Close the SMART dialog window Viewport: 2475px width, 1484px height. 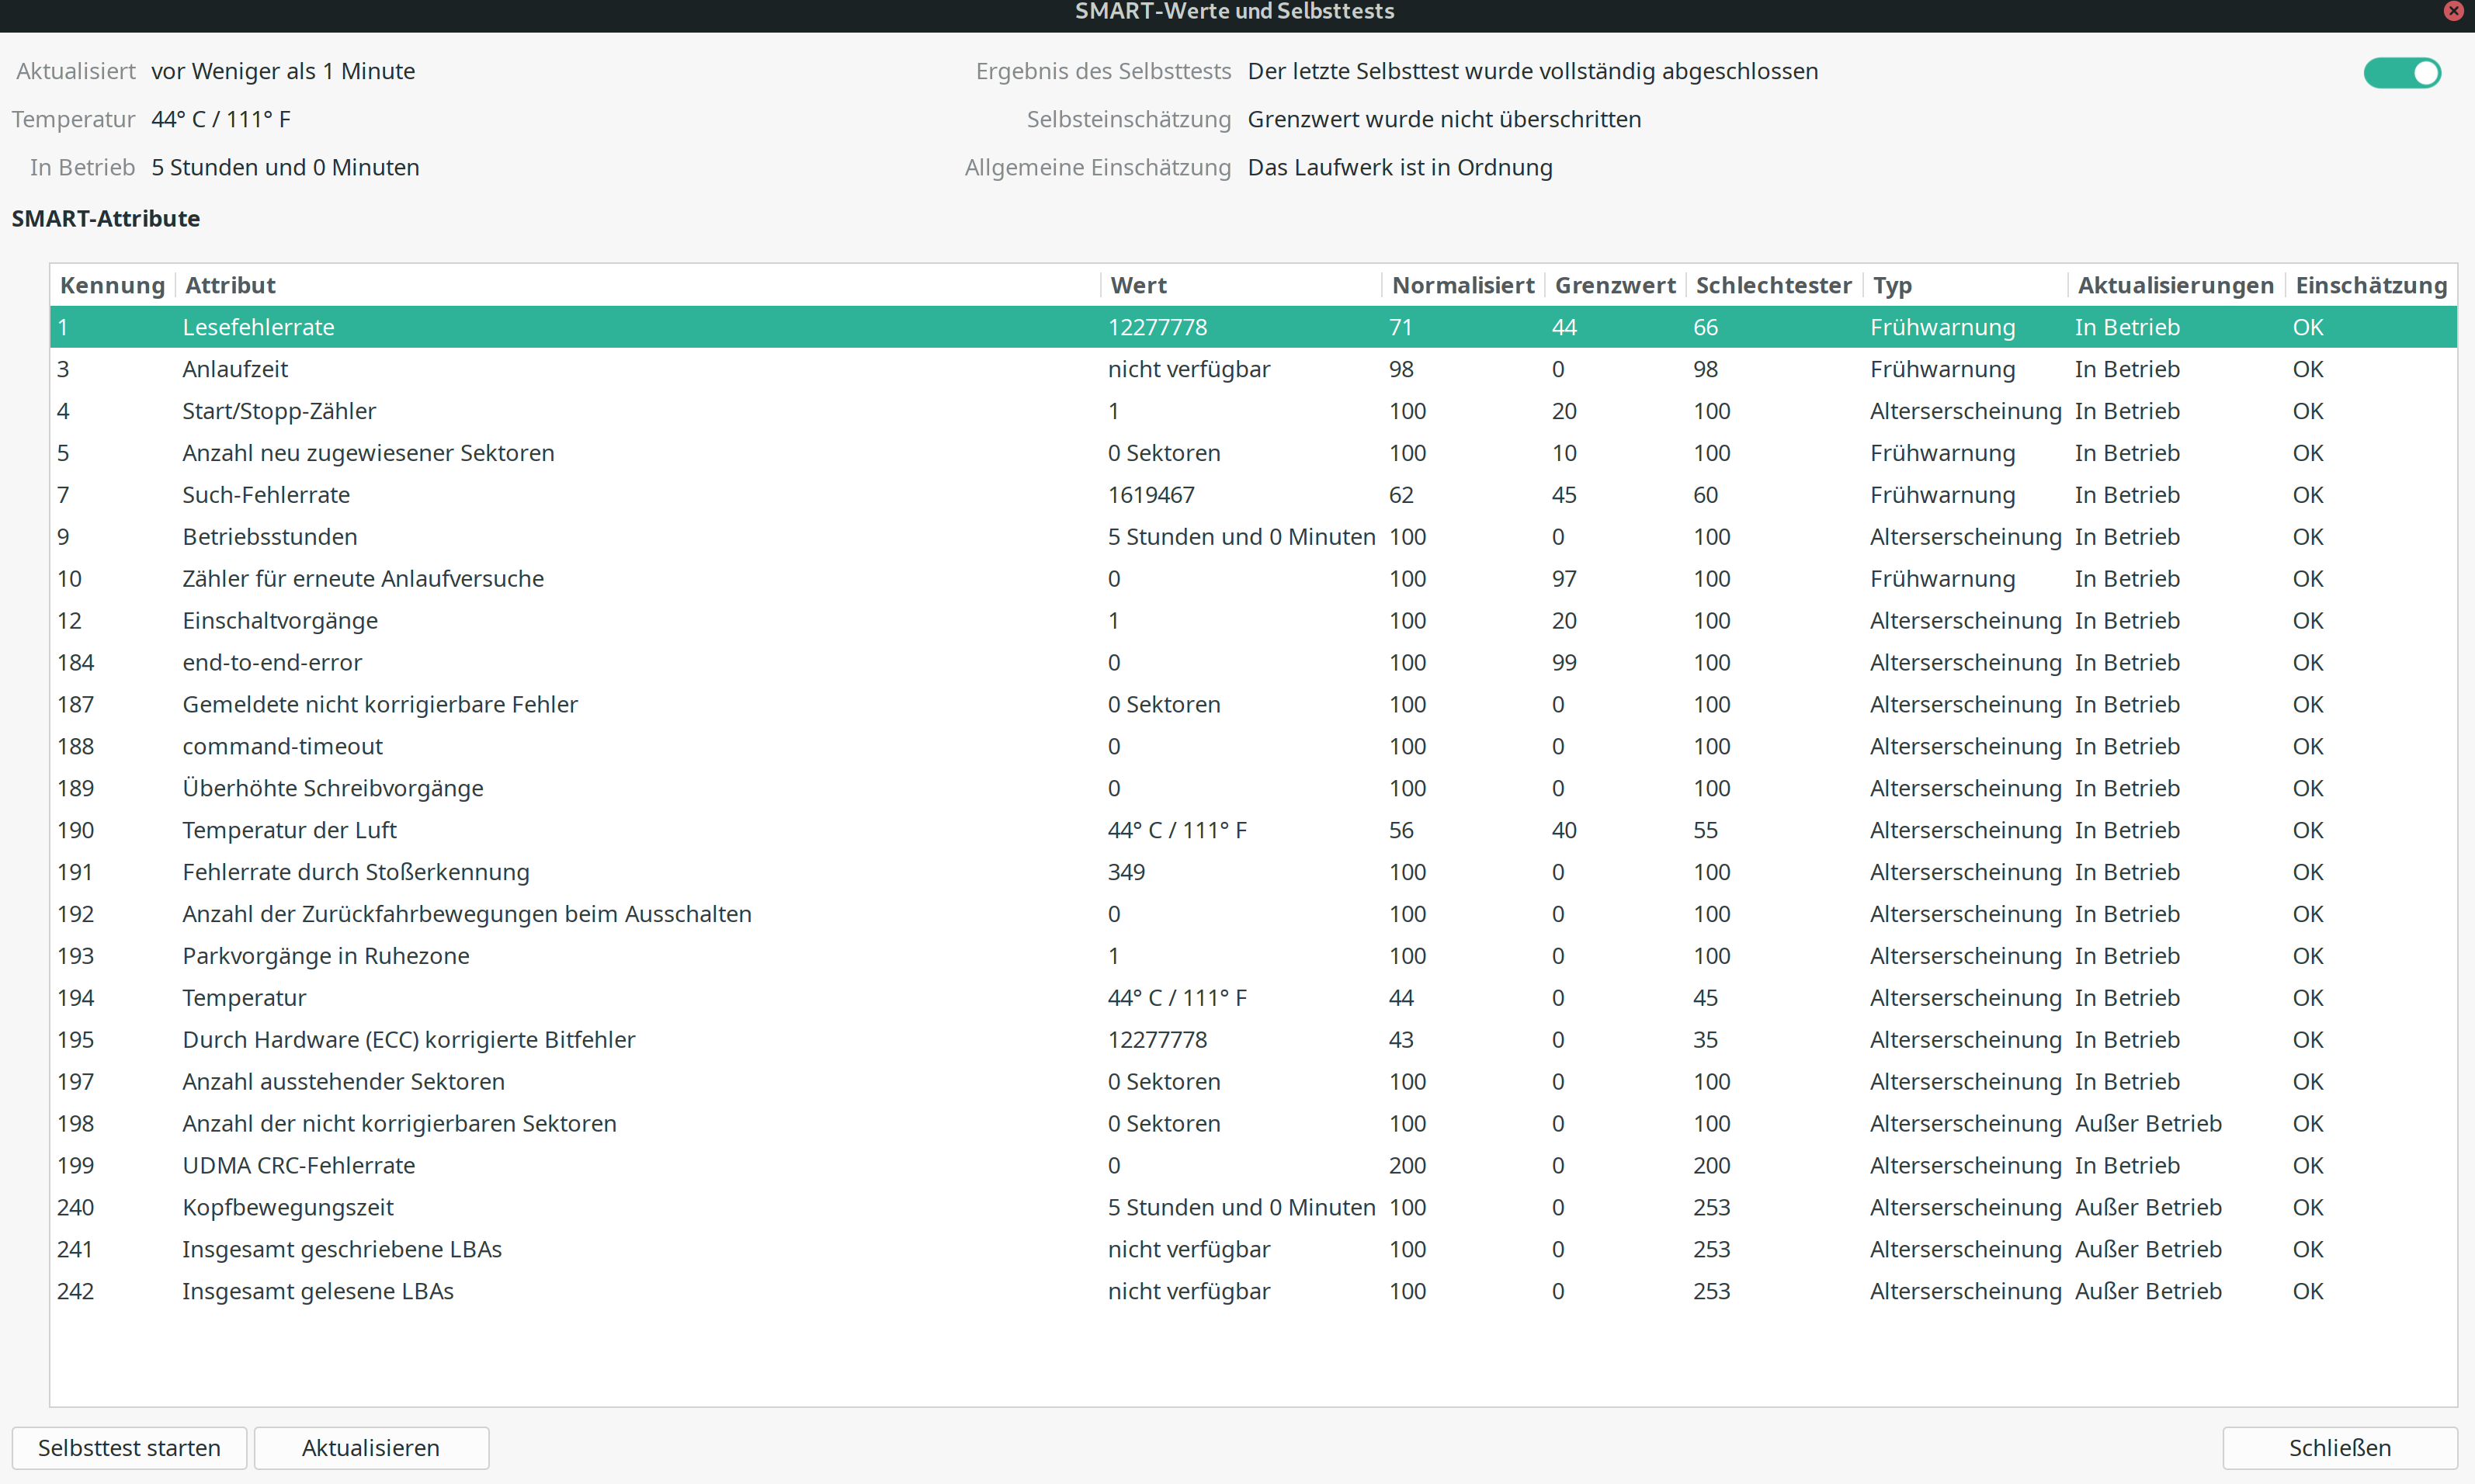2453,12
